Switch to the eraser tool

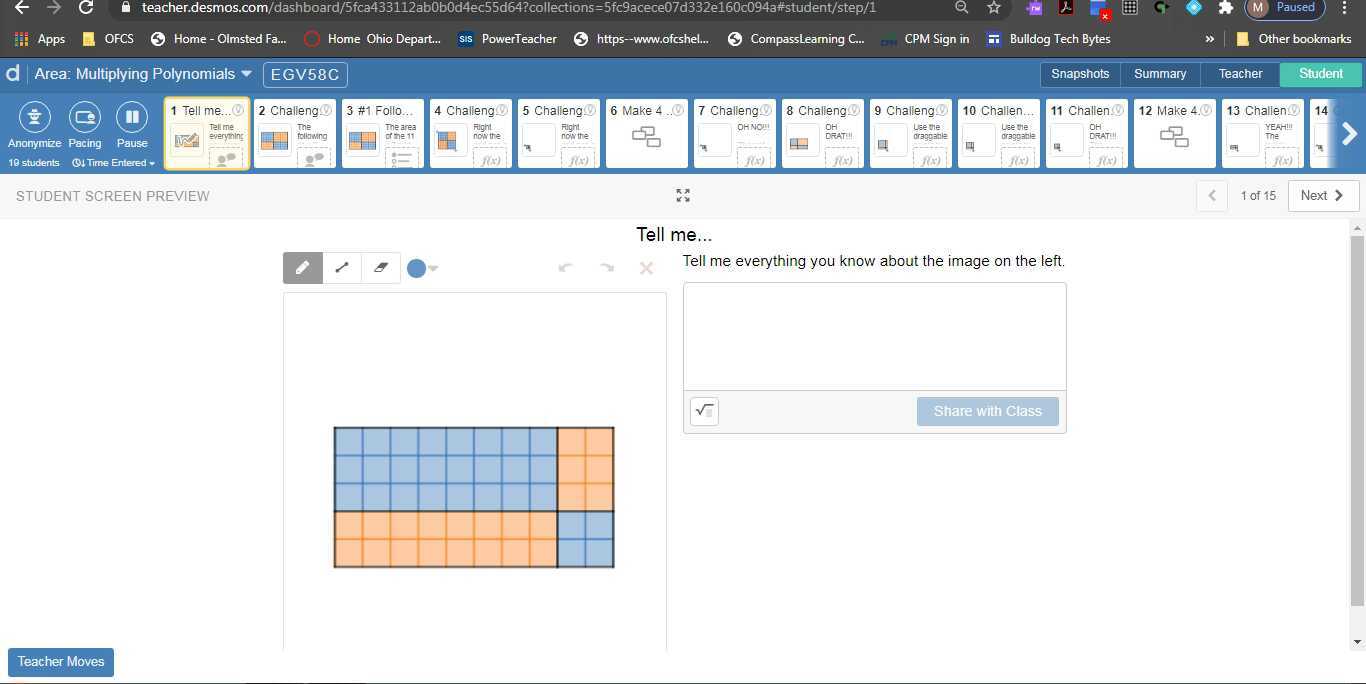[380, 267]
